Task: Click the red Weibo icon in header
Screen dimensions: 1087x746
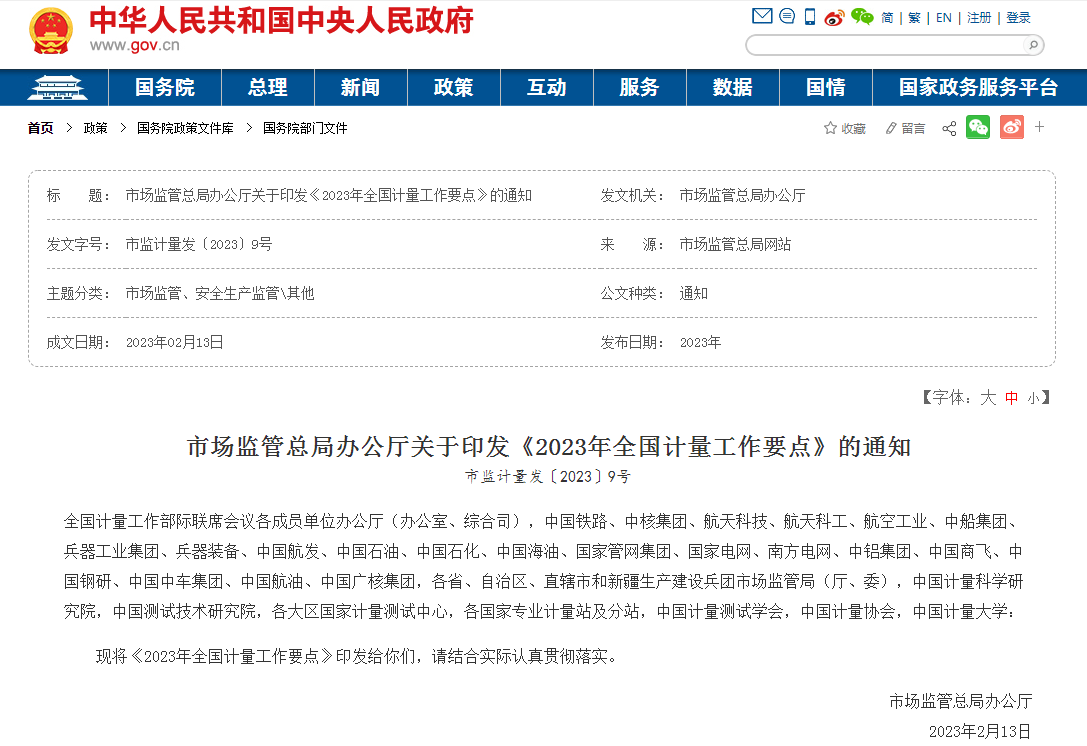Action: coord(834,17)
